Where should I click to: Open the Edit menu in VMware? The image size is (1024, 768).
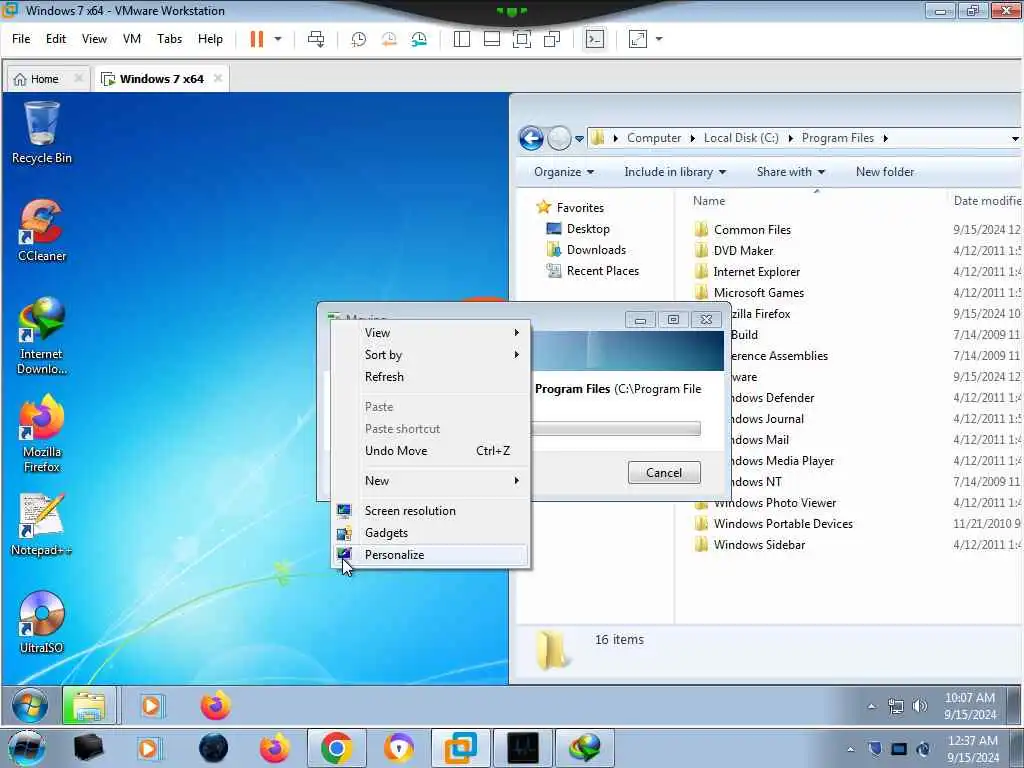point(56,39)
